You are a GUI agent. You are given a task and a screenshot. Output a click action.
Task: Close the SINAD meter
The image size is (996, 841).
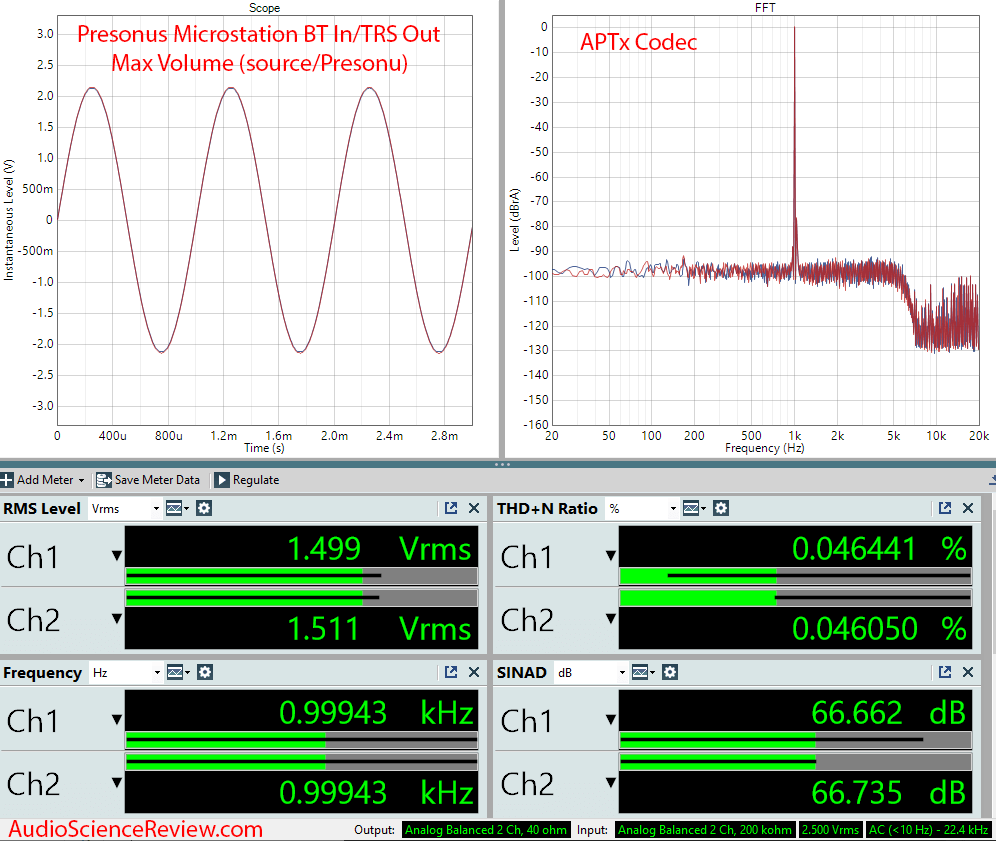(x=968, y=672)
